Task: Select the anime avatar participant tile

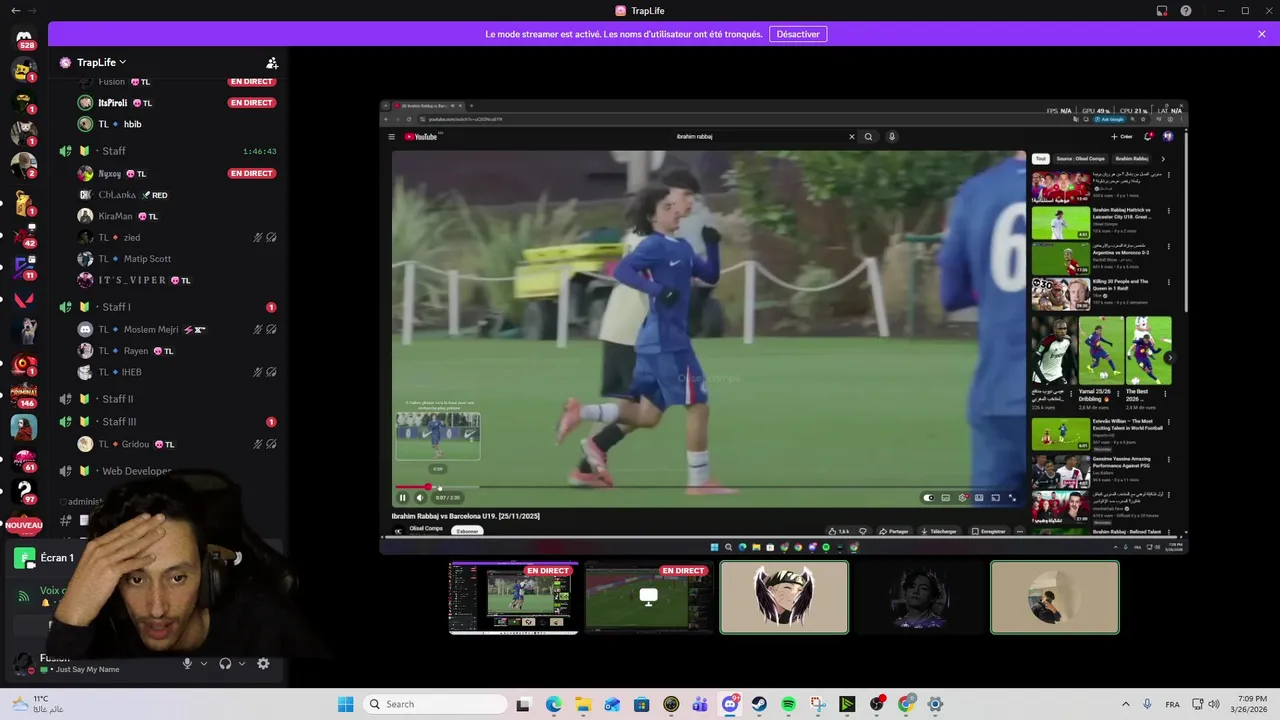Action: click(784, 597)
